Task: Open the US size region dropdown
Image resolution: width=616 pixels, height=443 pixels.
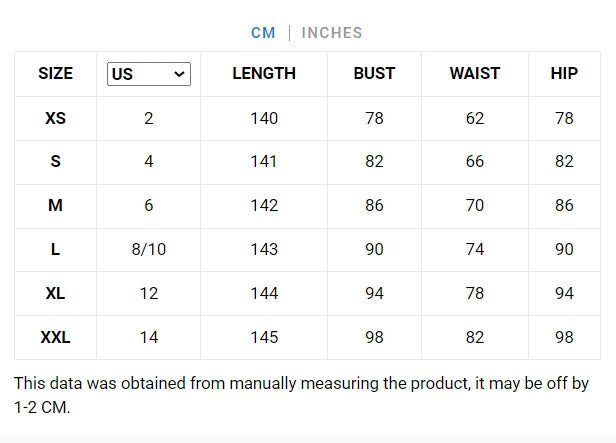Action: (149, 74)
